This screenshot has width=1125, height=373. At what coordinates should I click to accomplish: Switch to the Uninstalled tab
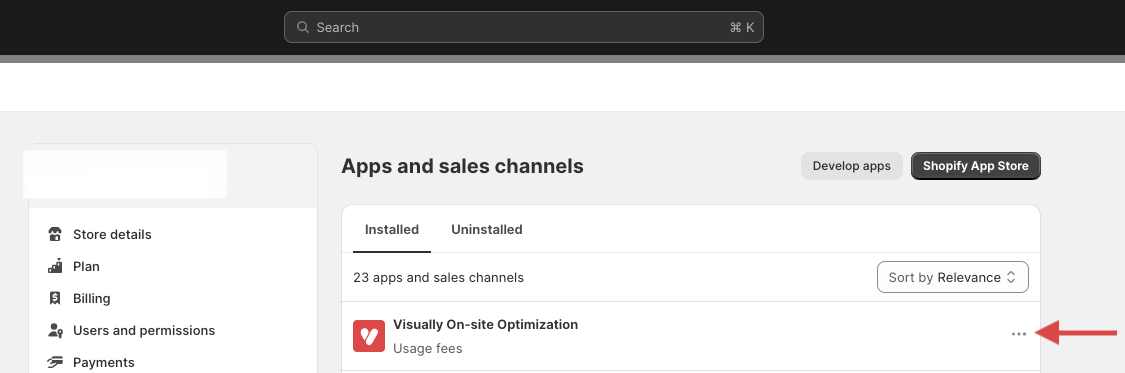[x=486, y=230]
